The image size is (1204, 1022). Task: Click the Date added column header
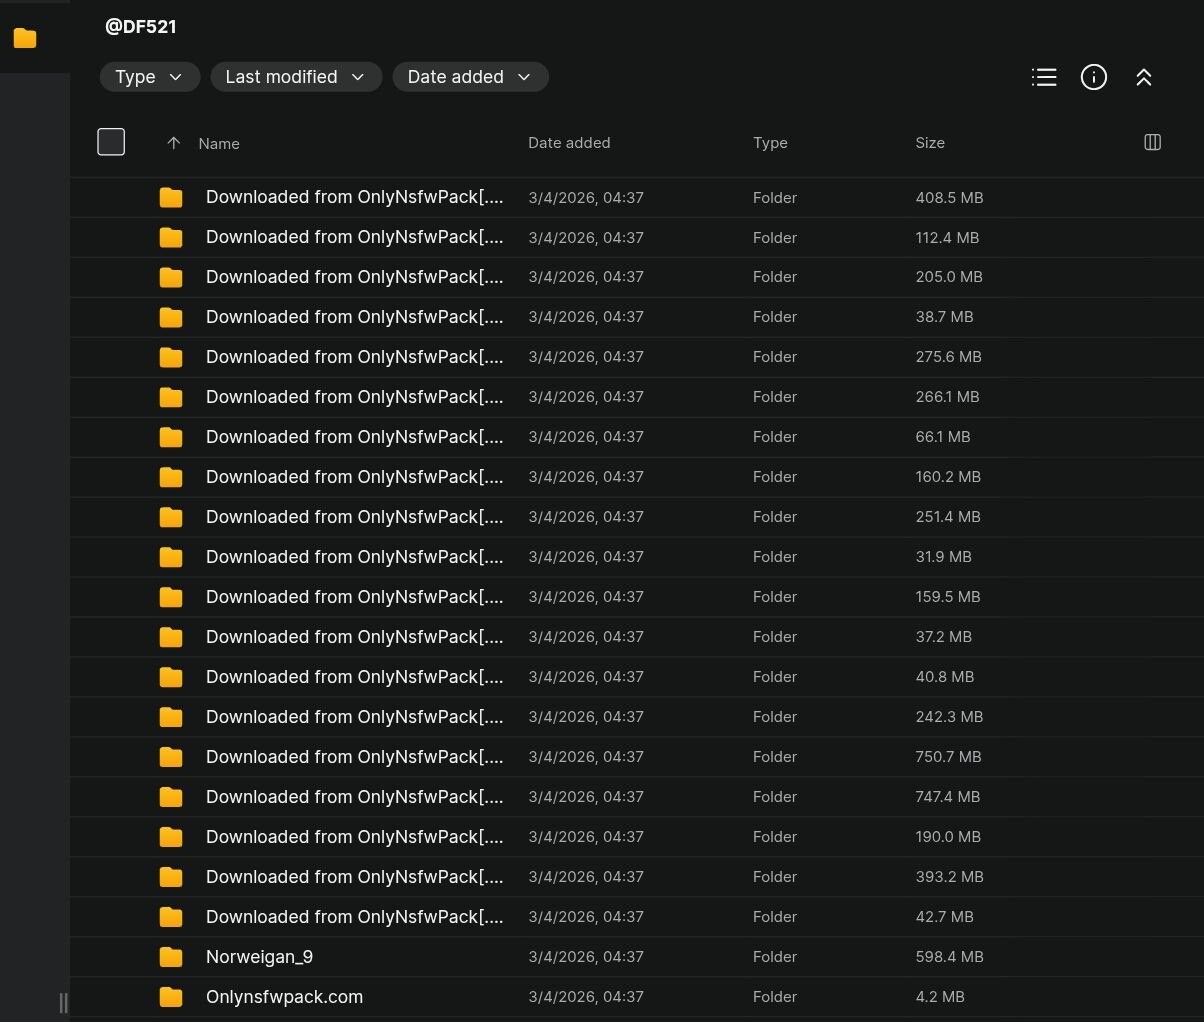(x=569, y=143)
